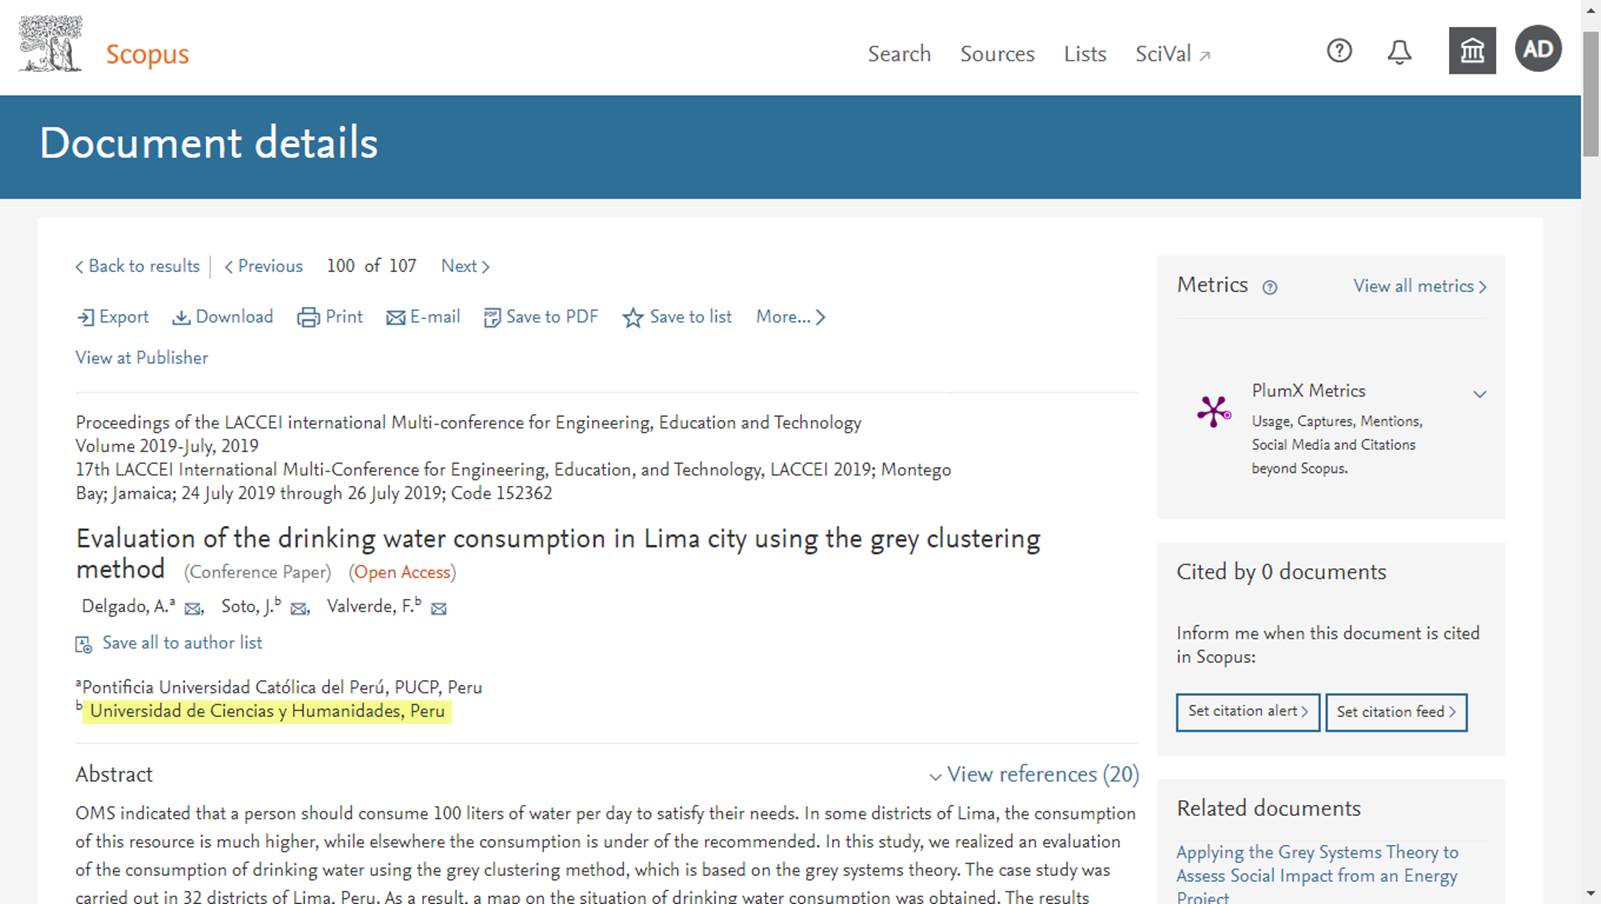This screenshot has height=904, width=1601.
Task: Go to the Next document
Action: [465, 266]
